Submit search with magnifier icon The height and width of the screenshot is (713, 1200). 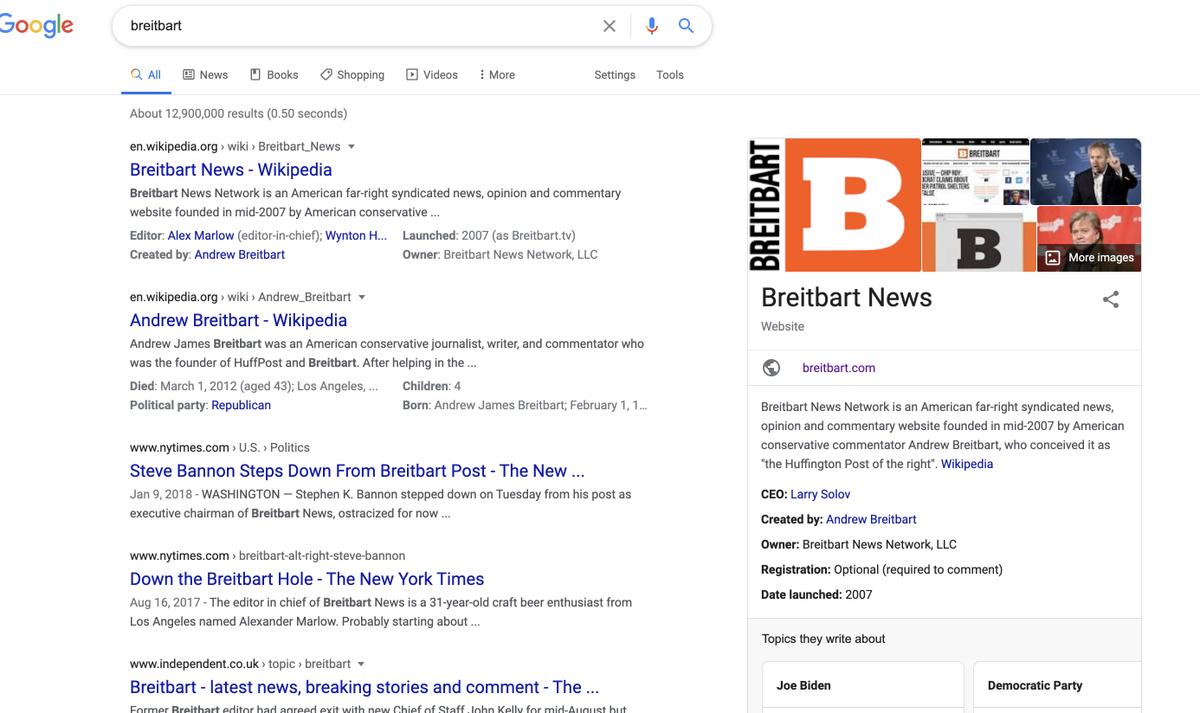(686, 26)
